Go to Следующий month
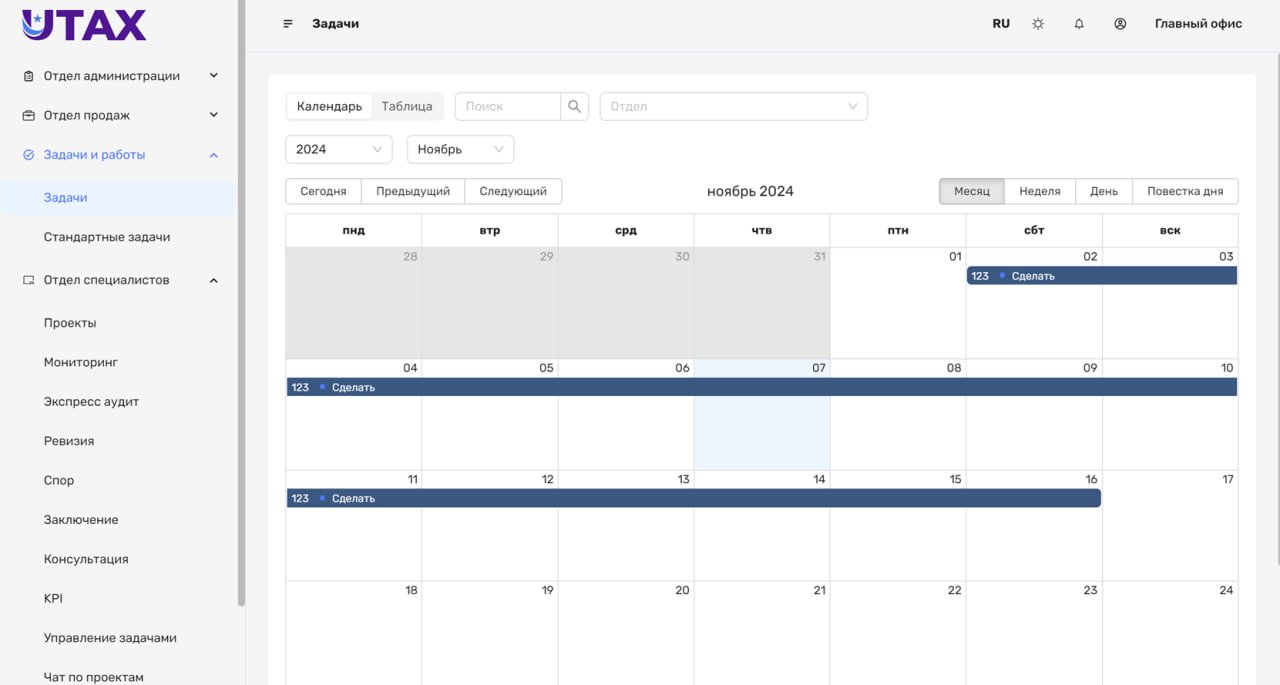This screenshot has height=685, width=1280. click(x=513, y=191)
